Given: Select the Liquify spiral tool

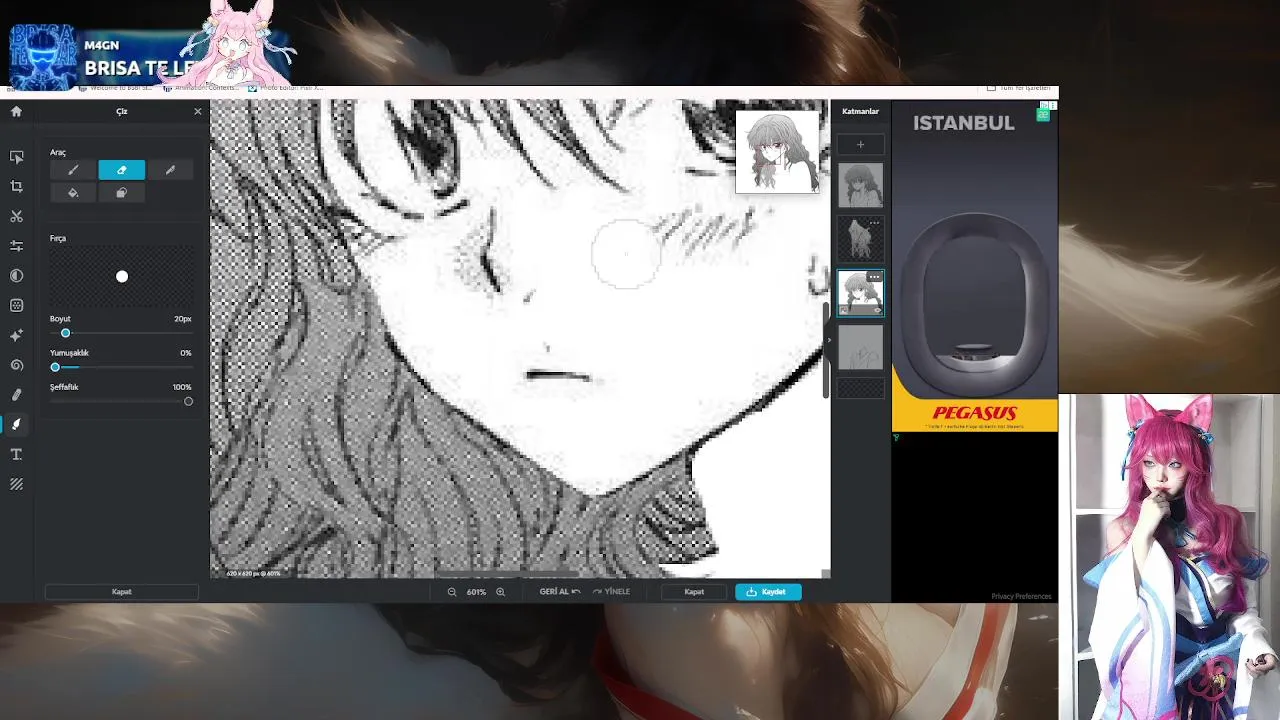Looking at the screenshot, I should pos(16,365).
